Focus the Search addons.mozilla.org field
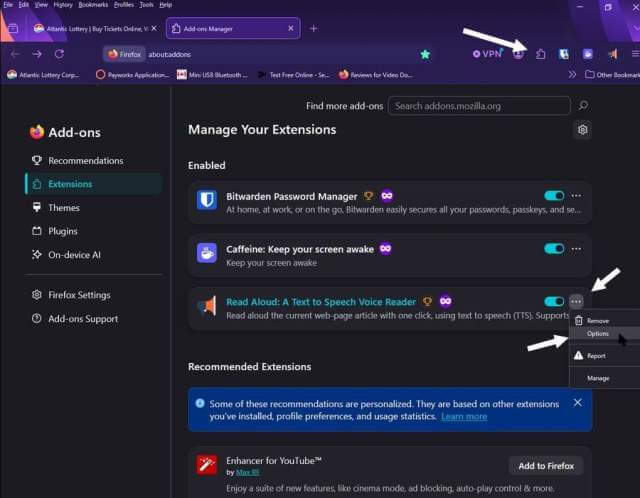This screenshot has height=498, width=640. [x=479, y=106]
